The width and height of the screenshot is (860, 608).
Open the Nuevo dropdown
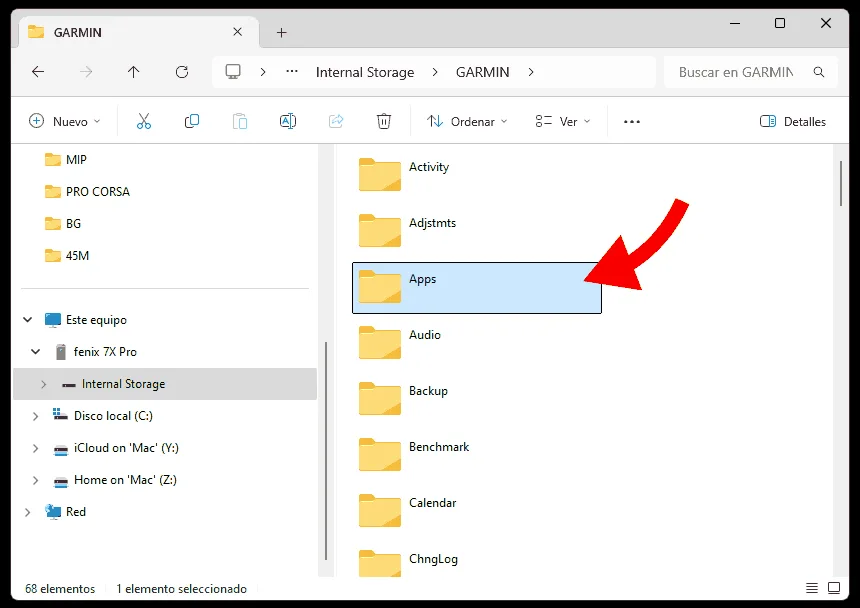(65, 121)
